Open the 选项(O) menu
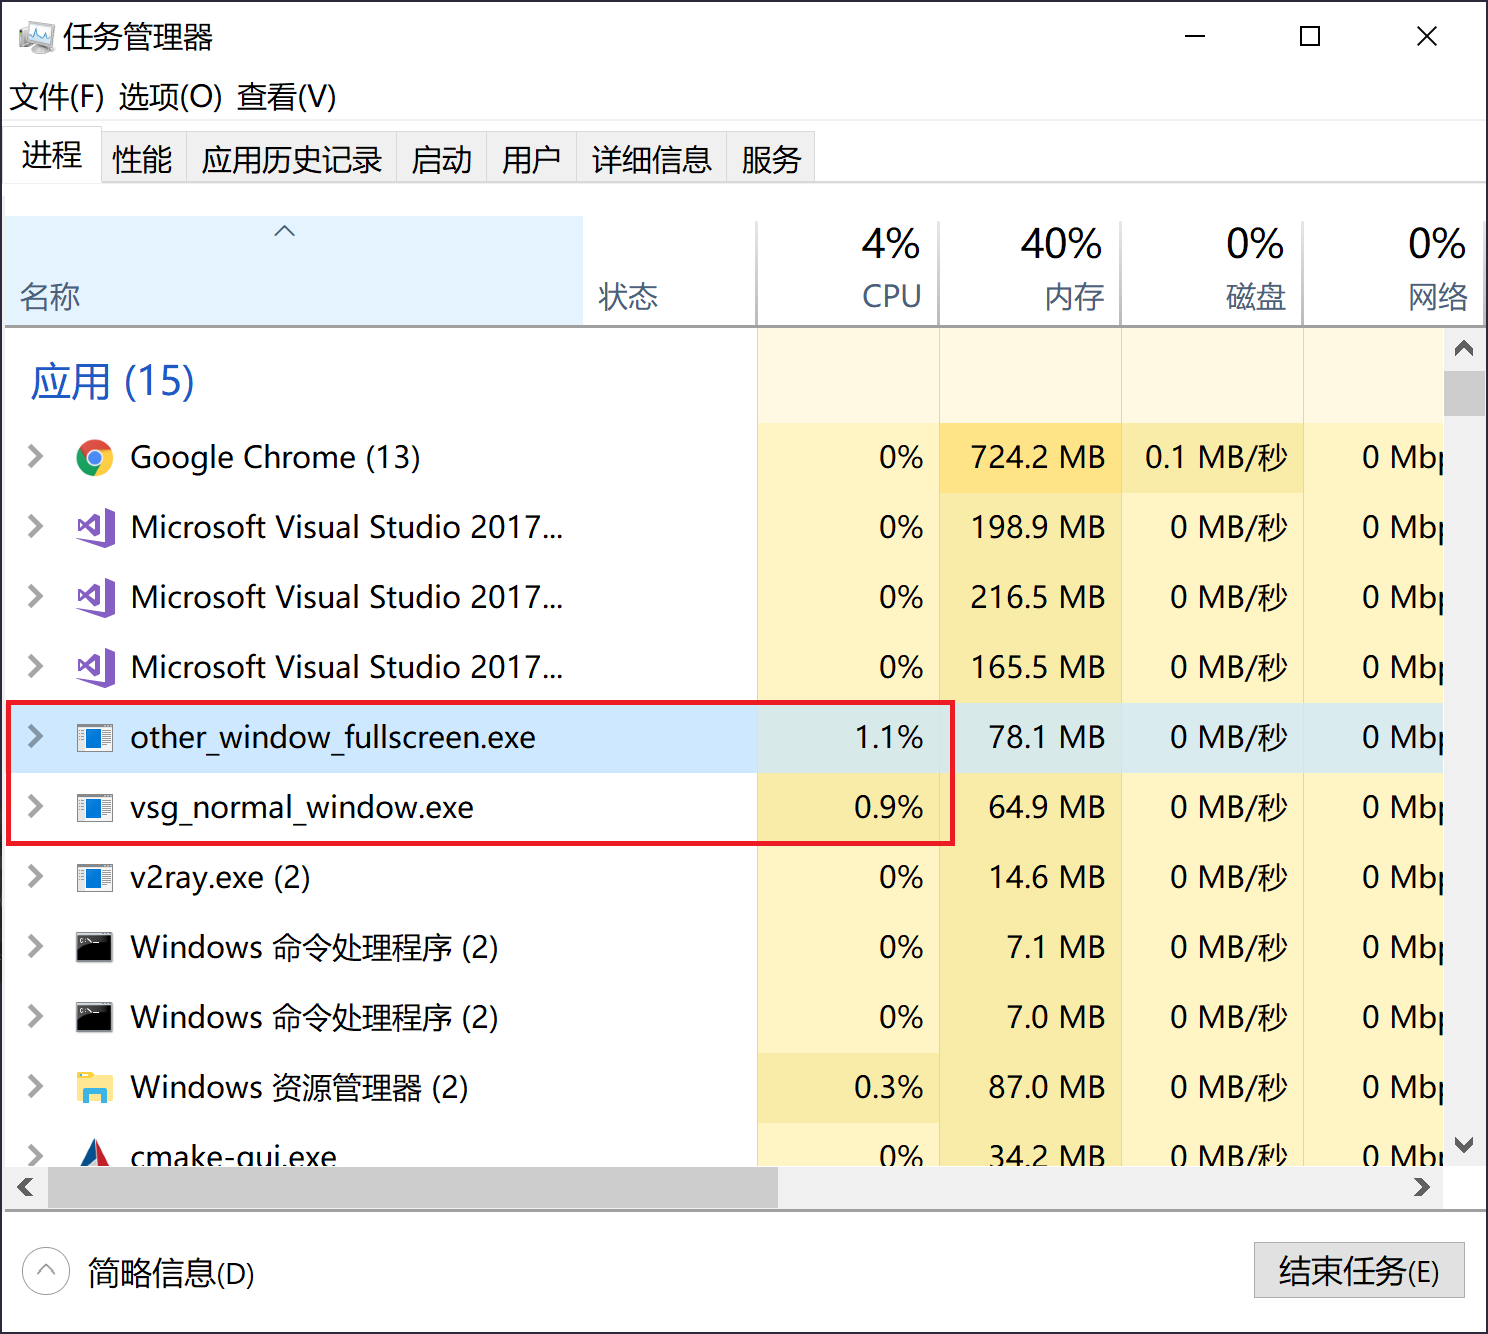Image resolution: width=1488 pixels, height=1334 pixels. point(167,97)
